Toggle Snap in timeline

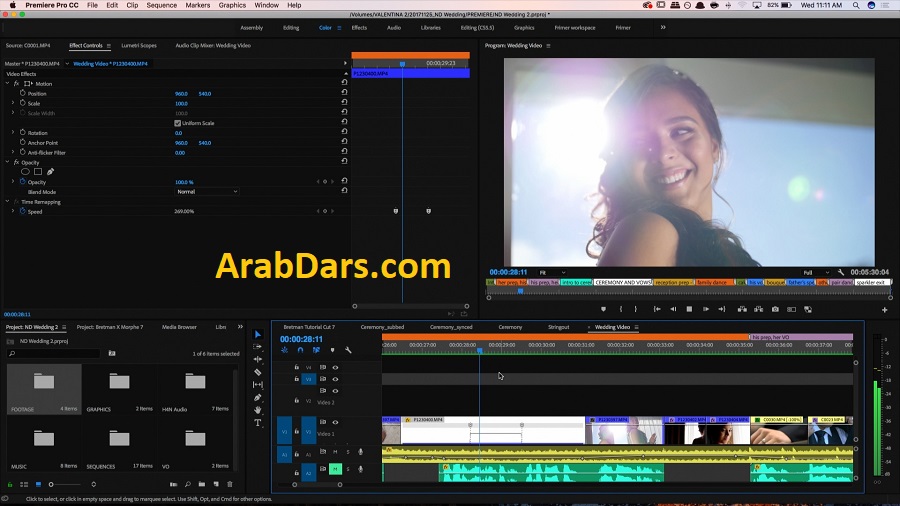pos(300,350)
